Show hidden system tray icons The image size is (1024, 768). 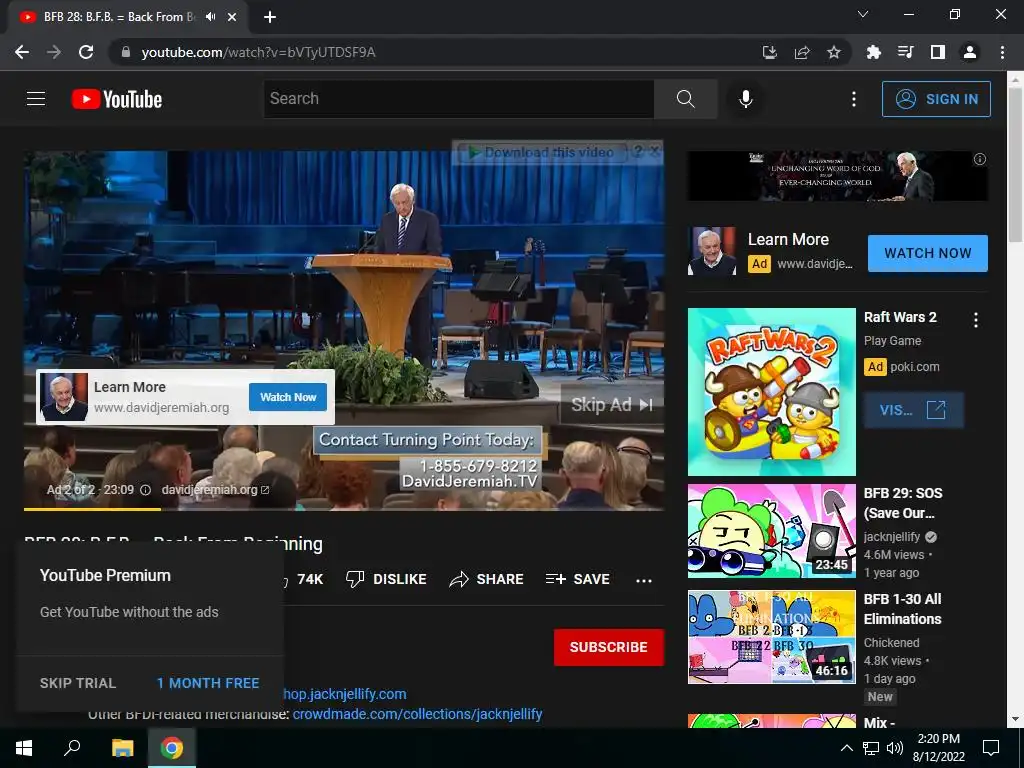coord(846,748)
